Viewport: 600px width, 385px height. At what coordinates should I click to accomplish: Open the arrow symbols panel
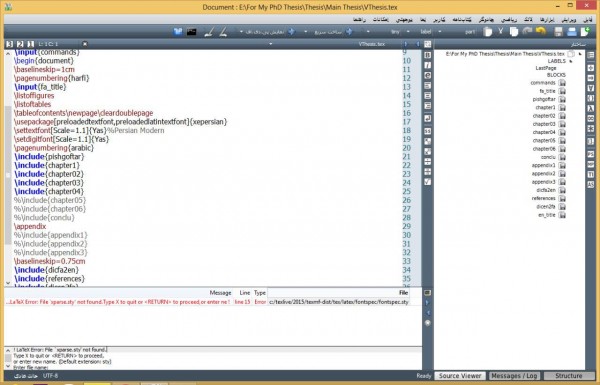[590, 78]
